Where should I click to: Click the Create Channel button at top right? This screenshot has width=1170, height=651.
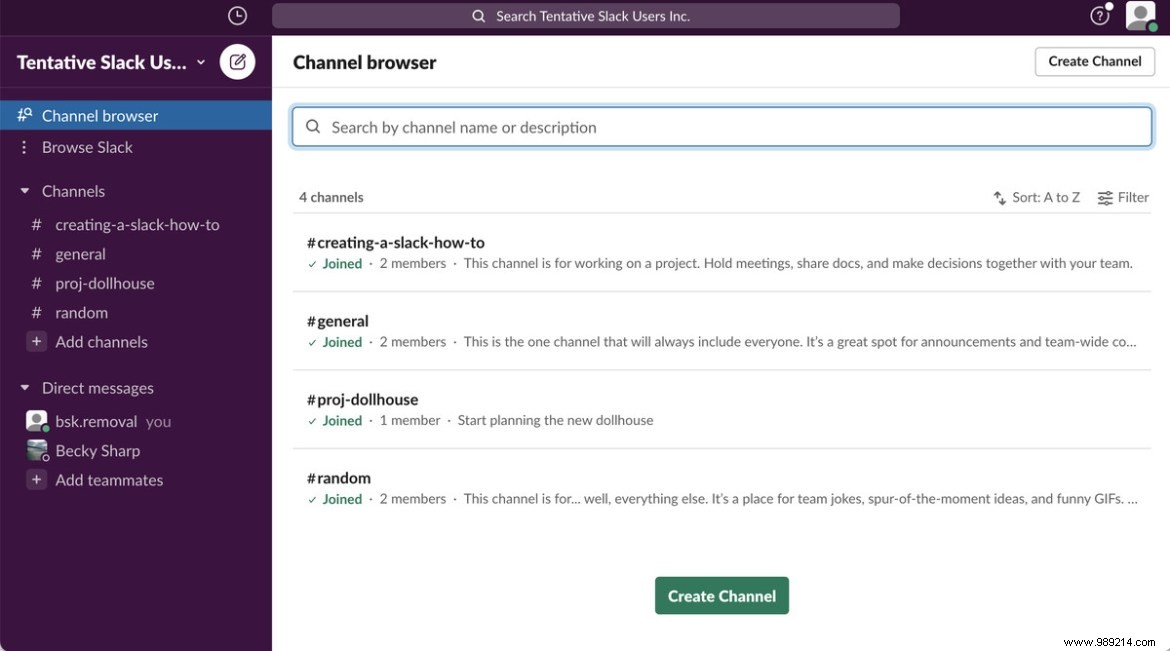[x=1094, y=61]
